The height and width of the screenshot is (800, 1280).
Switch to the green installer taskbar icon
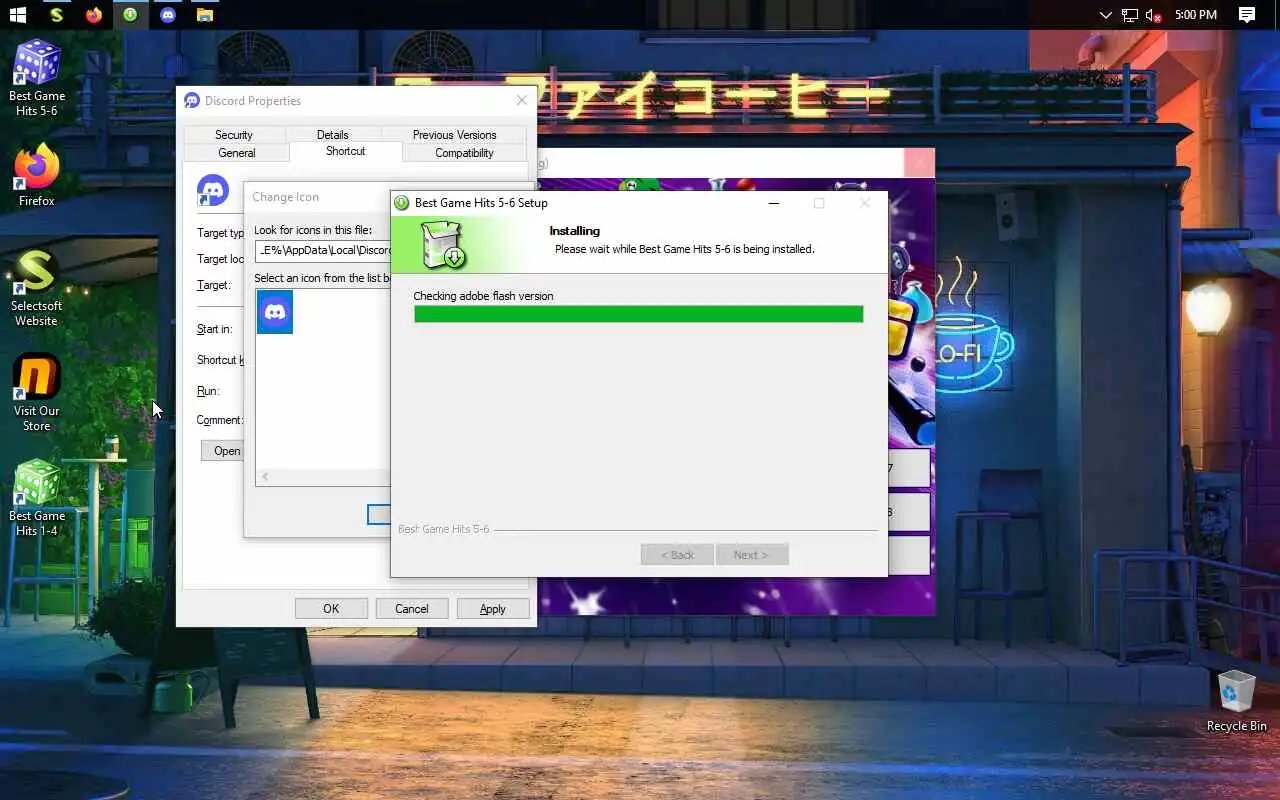(130, 15)
